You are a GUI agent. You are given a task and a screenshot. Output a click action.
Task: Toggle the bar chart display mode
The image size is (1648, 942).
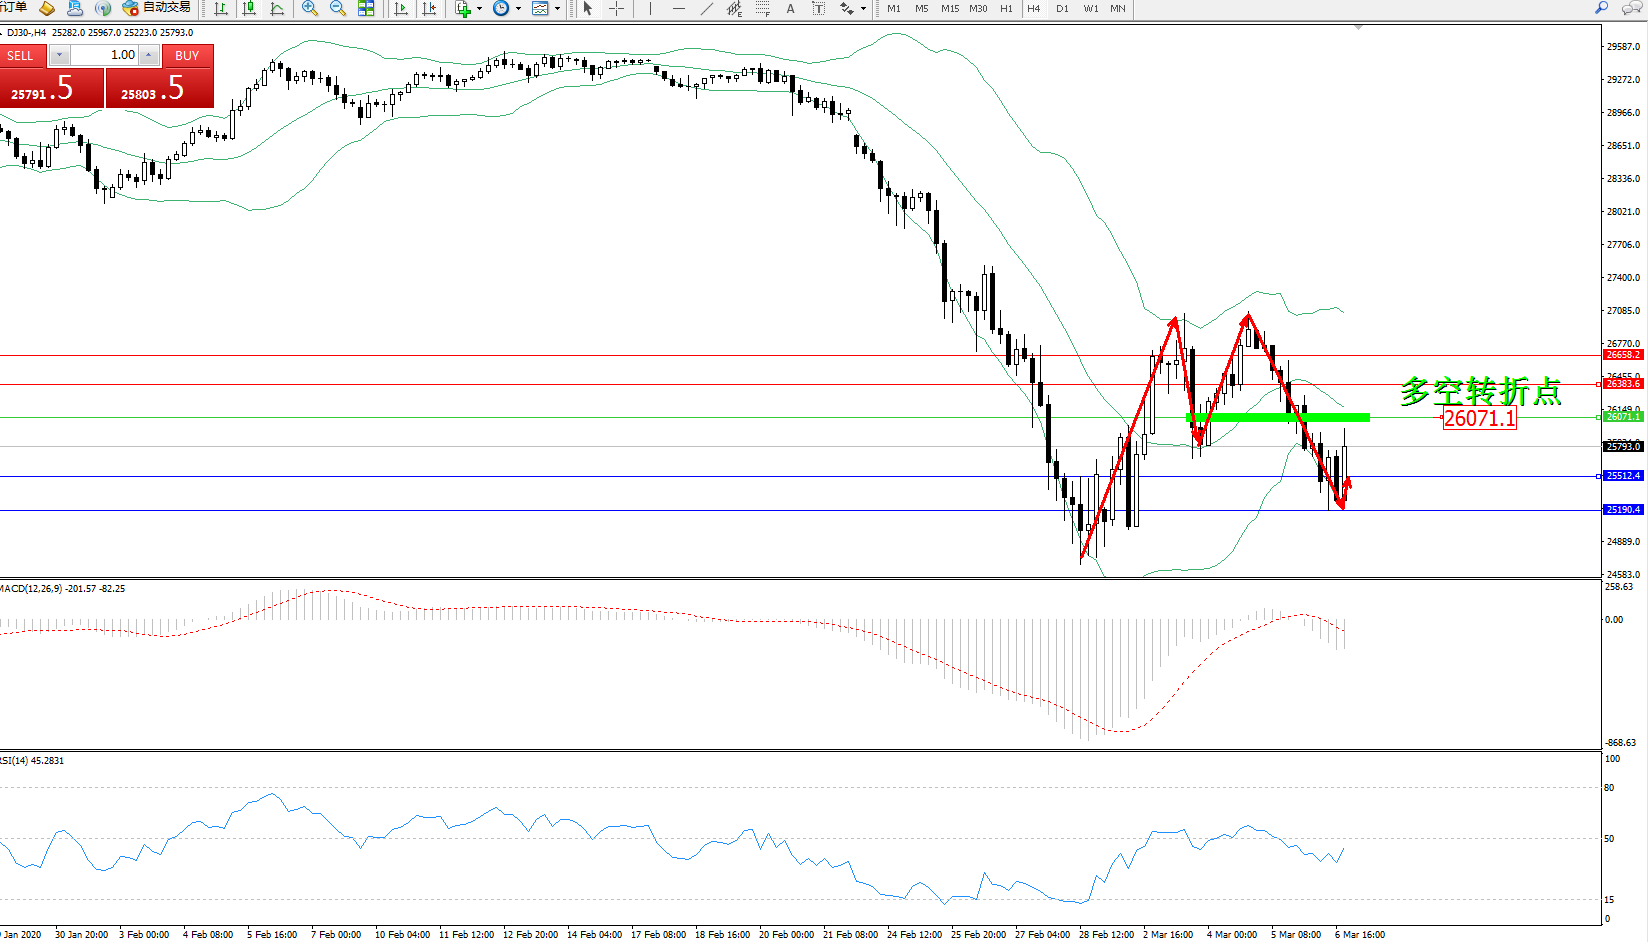(221, 9)
